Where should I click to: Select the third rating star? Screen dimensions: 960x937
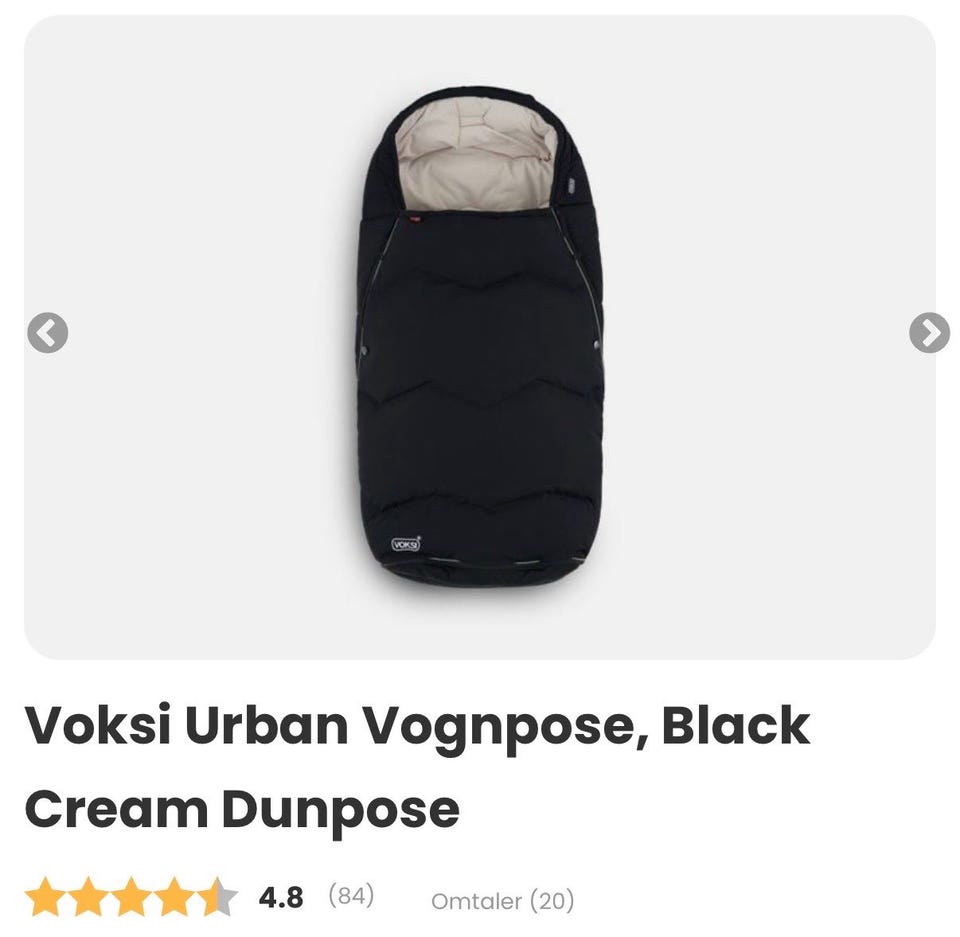131,896
